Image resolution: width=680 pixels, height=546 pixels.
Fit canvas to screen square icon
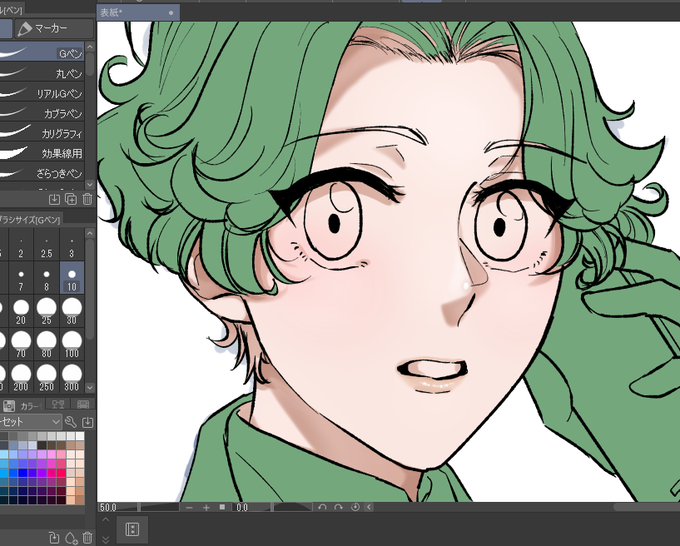tap(222, 507)
